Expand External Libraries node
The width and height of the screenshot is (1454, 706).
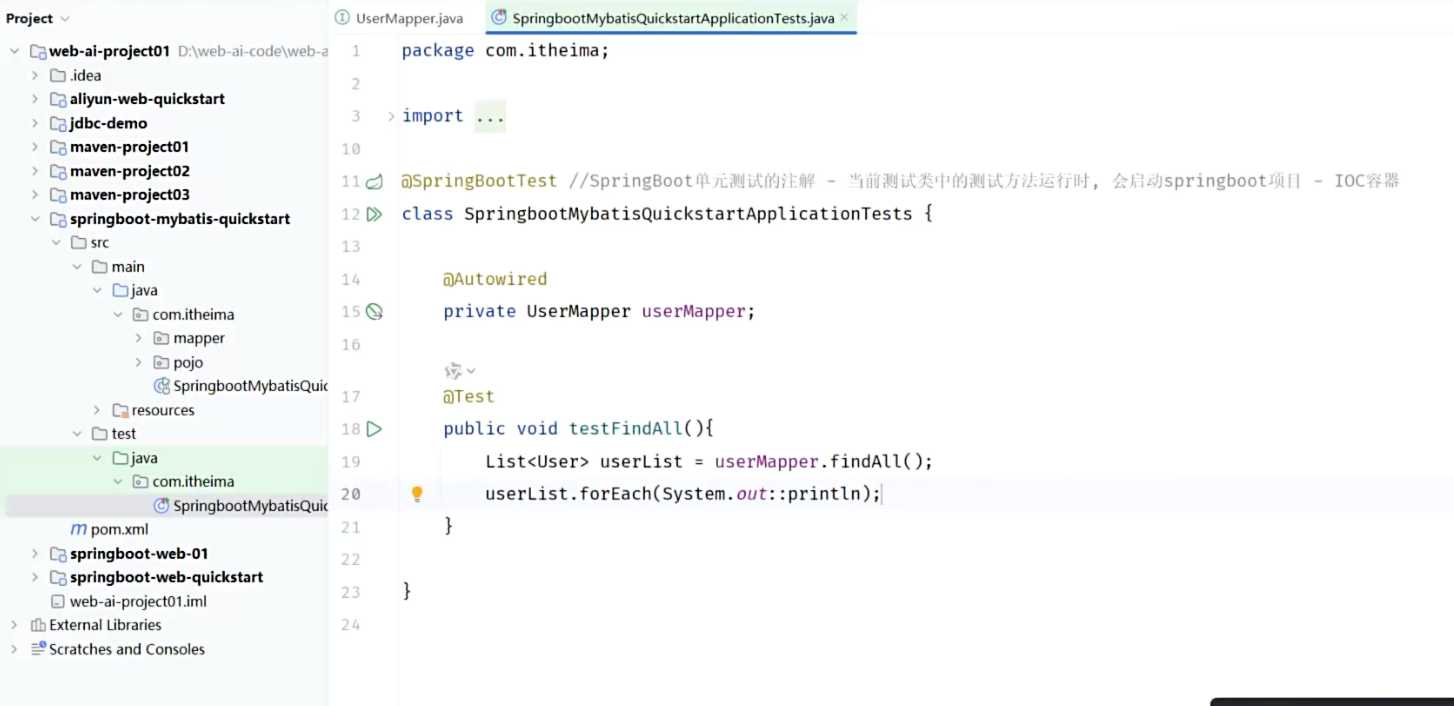14,625
